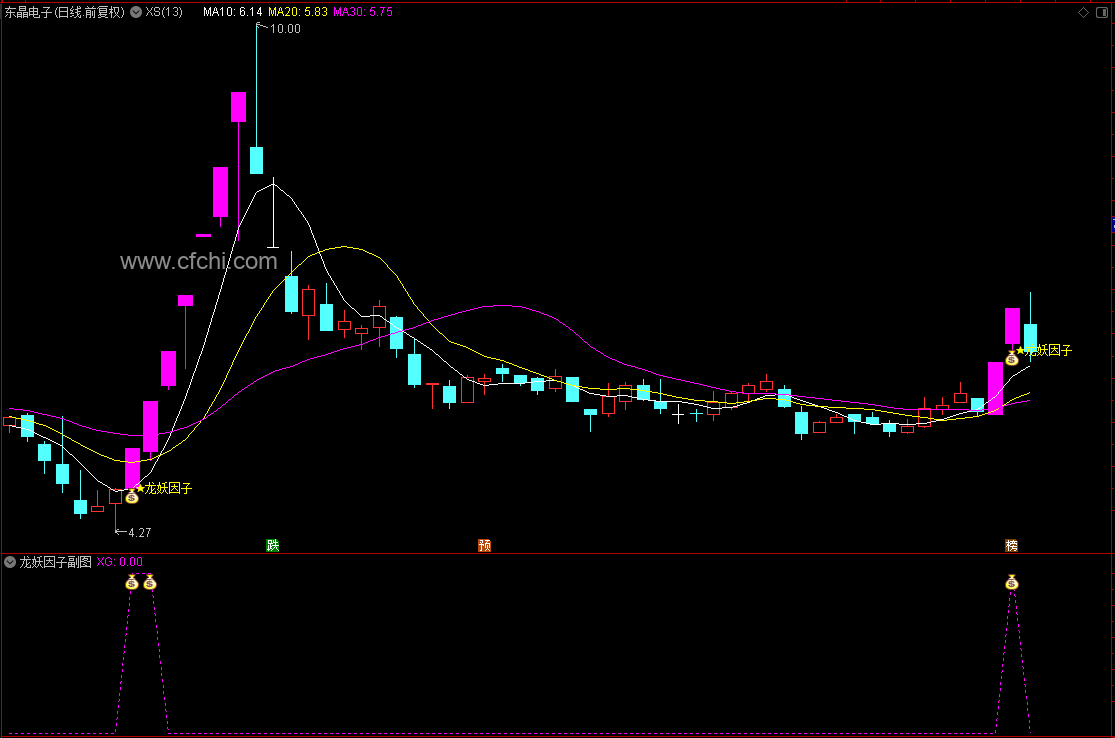Click the diamond icon at top right
The height and width of the screenshot is (738, 1115).
click(1084, 12)
